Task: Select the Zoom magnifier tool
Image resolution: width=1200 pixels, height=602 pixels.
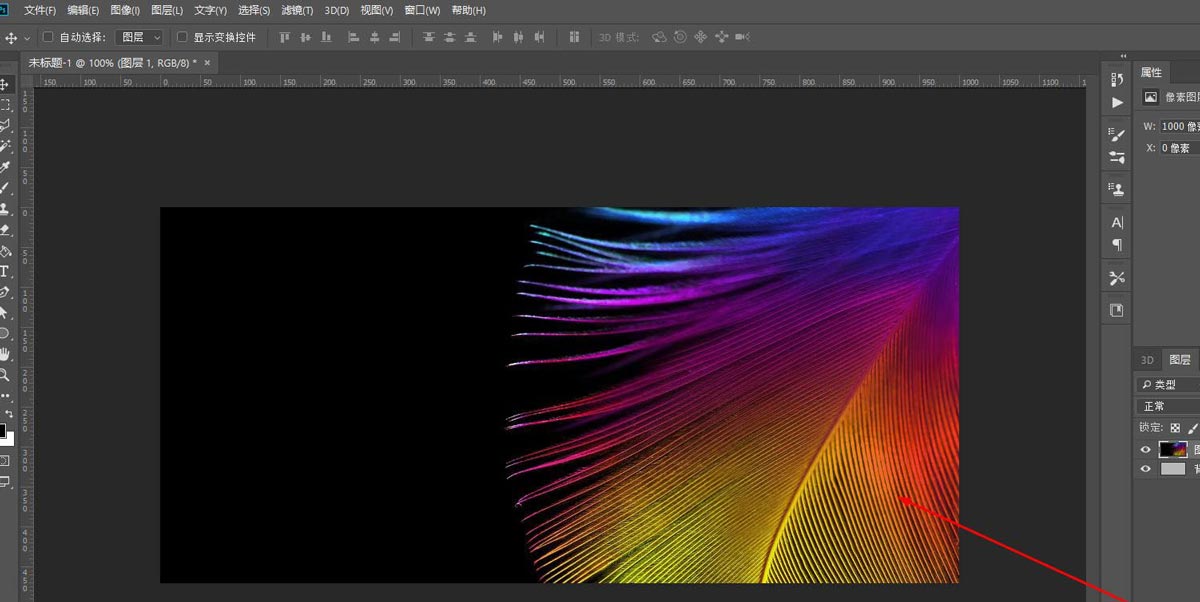Action: 5,375
